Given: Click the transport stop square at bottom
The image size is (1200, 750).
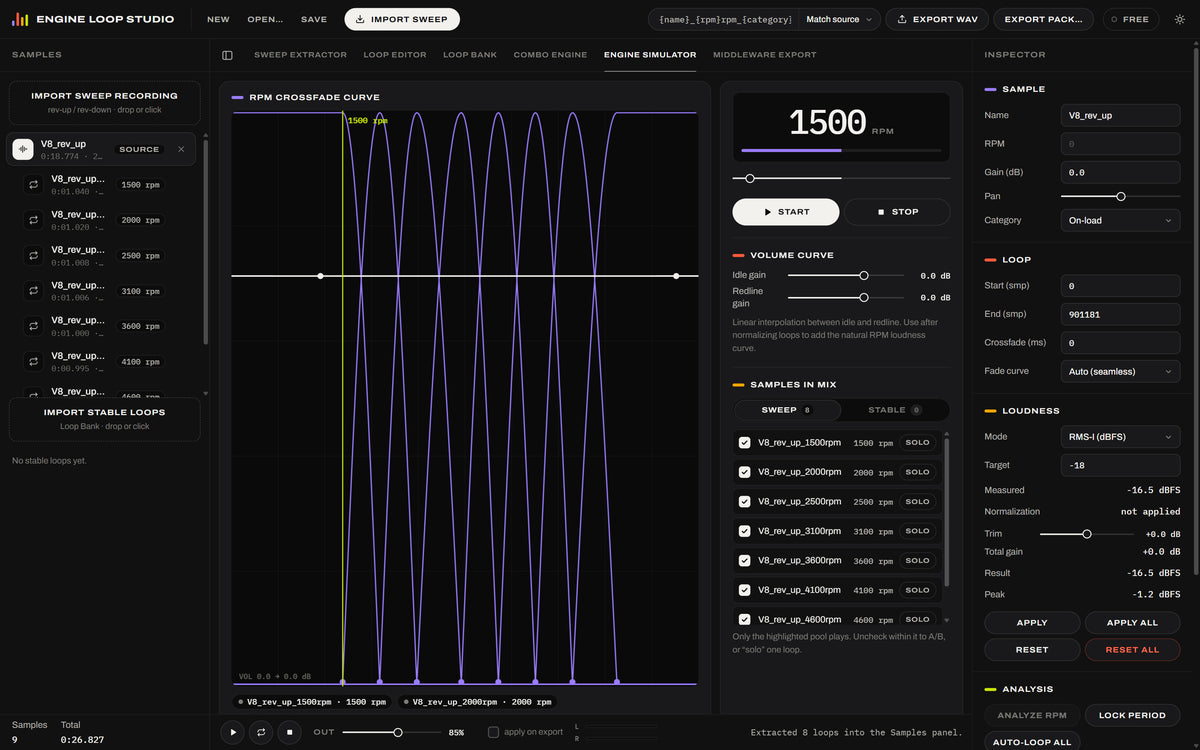Looking at the screenshot, I should tap(289, 732).
